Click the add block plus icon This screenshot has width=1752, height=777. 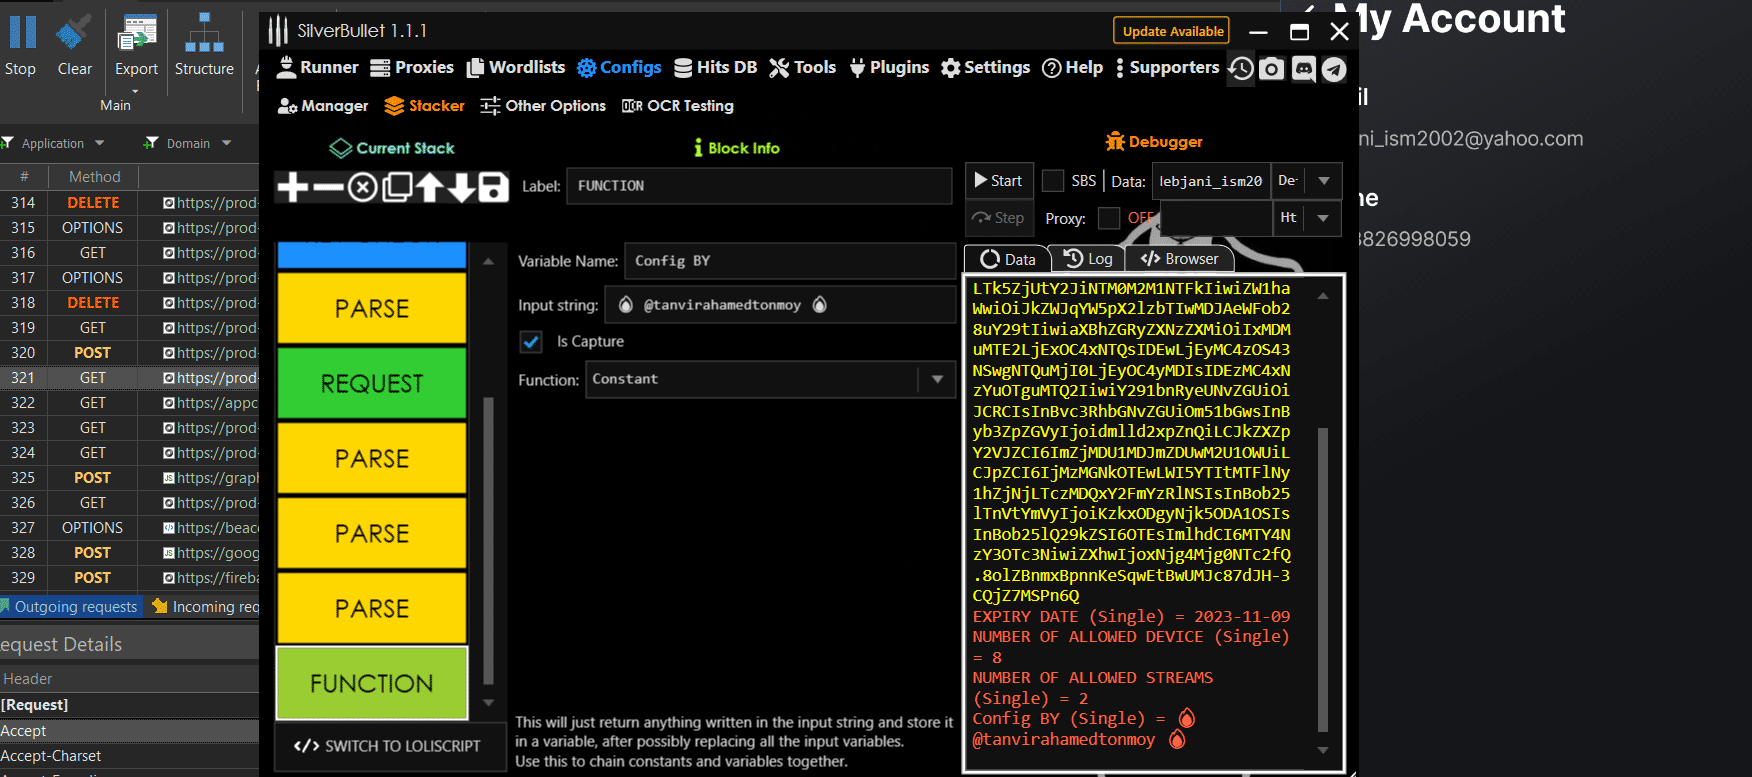coord(292,187)
